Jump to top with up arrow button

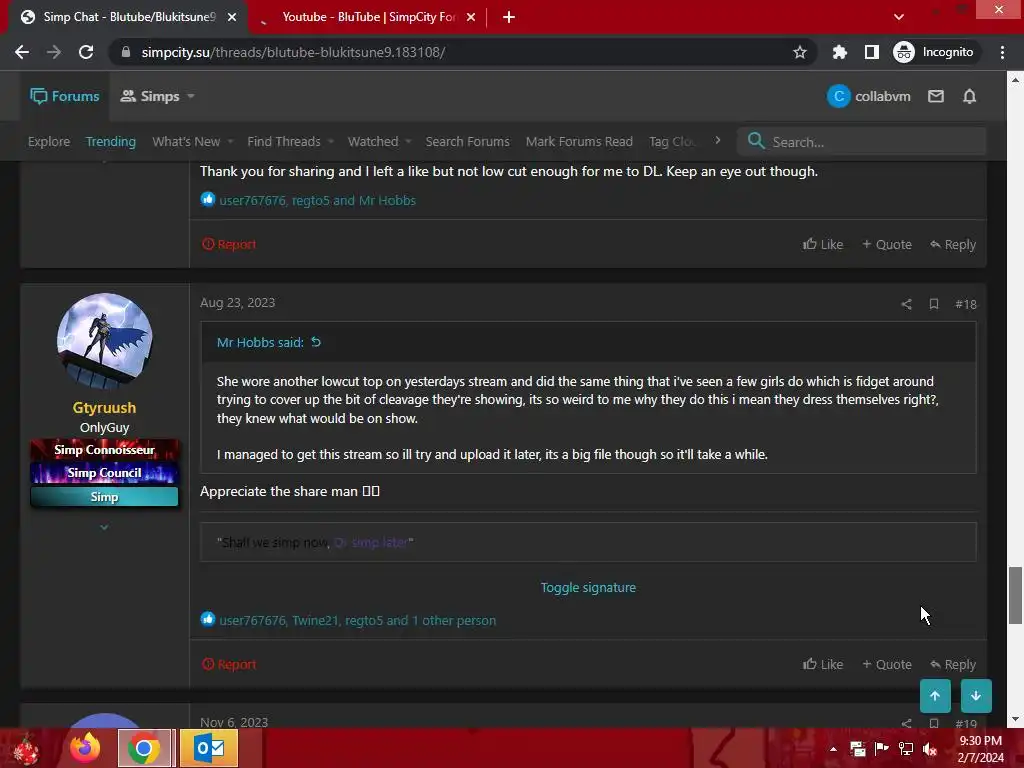935,696
